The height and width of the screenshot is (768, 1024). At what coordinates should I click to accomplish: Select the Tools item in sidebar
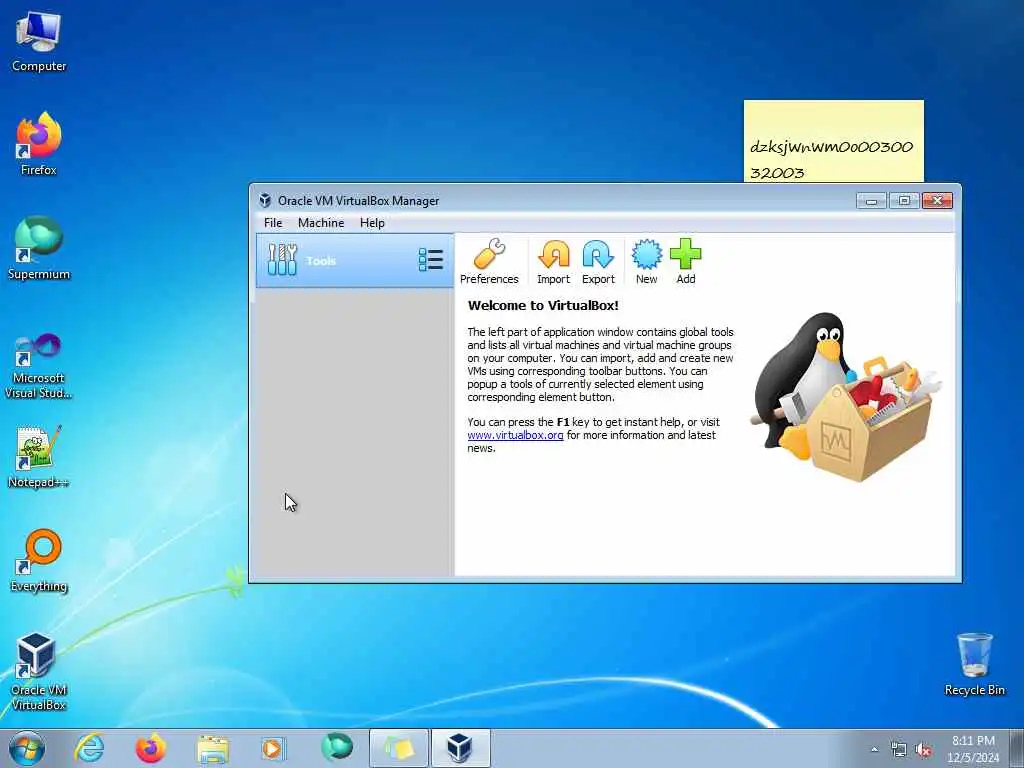pos(355,261)
